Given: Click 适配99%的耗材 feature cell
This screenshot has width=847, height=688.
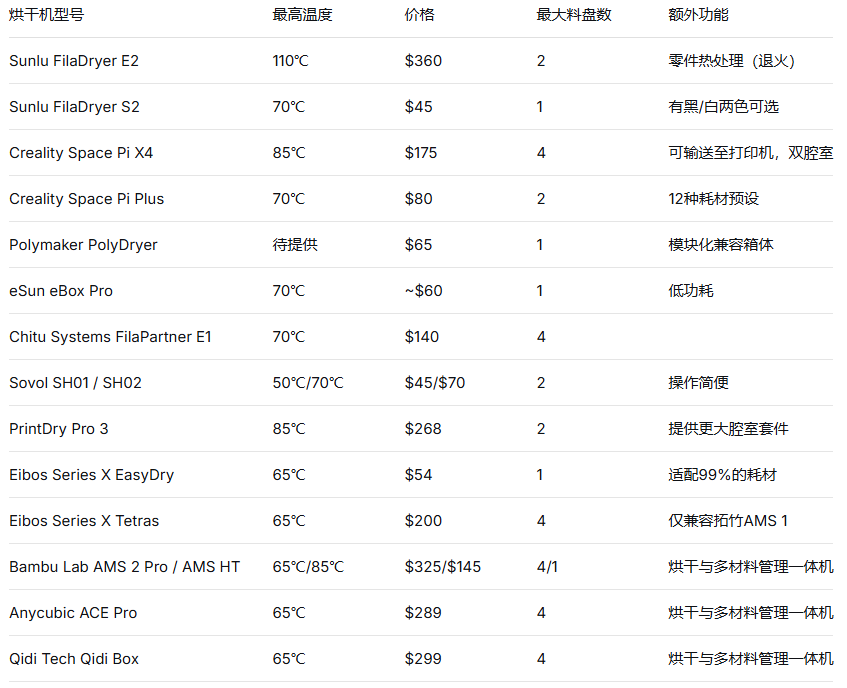Looking at the screenshot, I should click(722, 475).
